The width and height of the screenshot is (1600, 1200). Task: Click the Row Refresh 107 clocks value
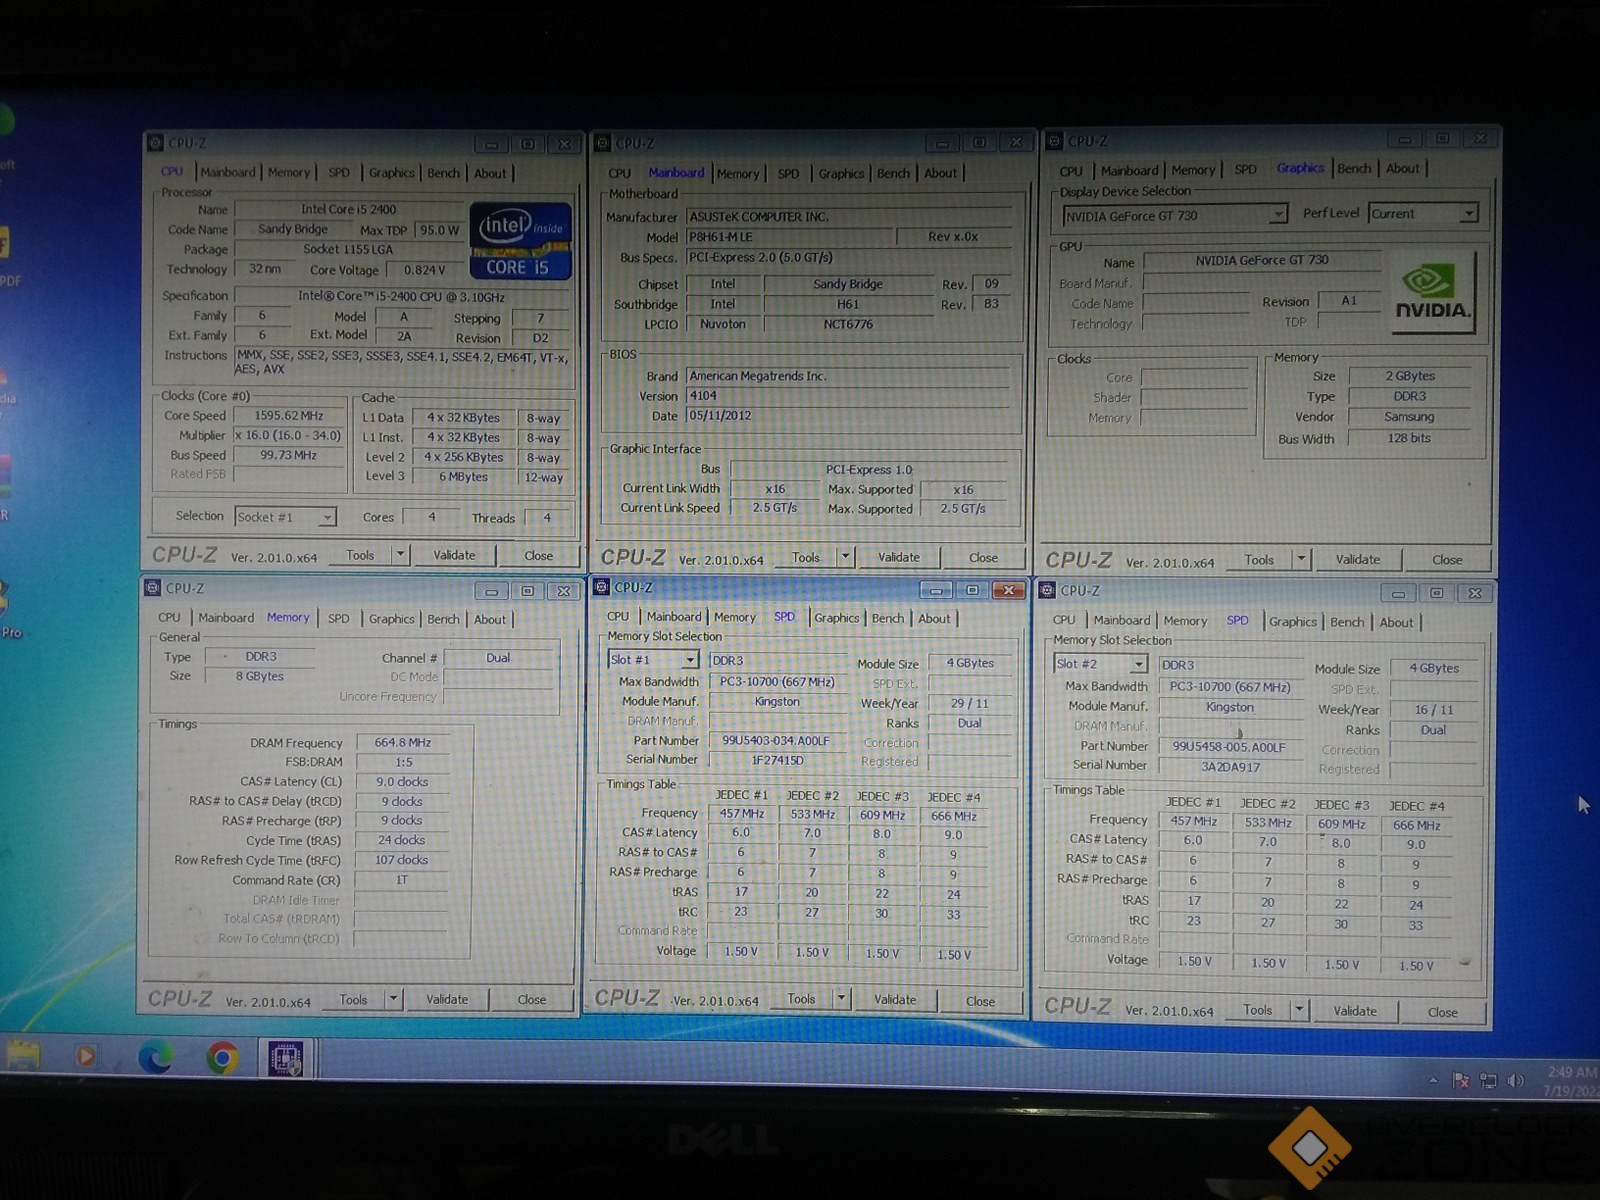coord(401,859)
